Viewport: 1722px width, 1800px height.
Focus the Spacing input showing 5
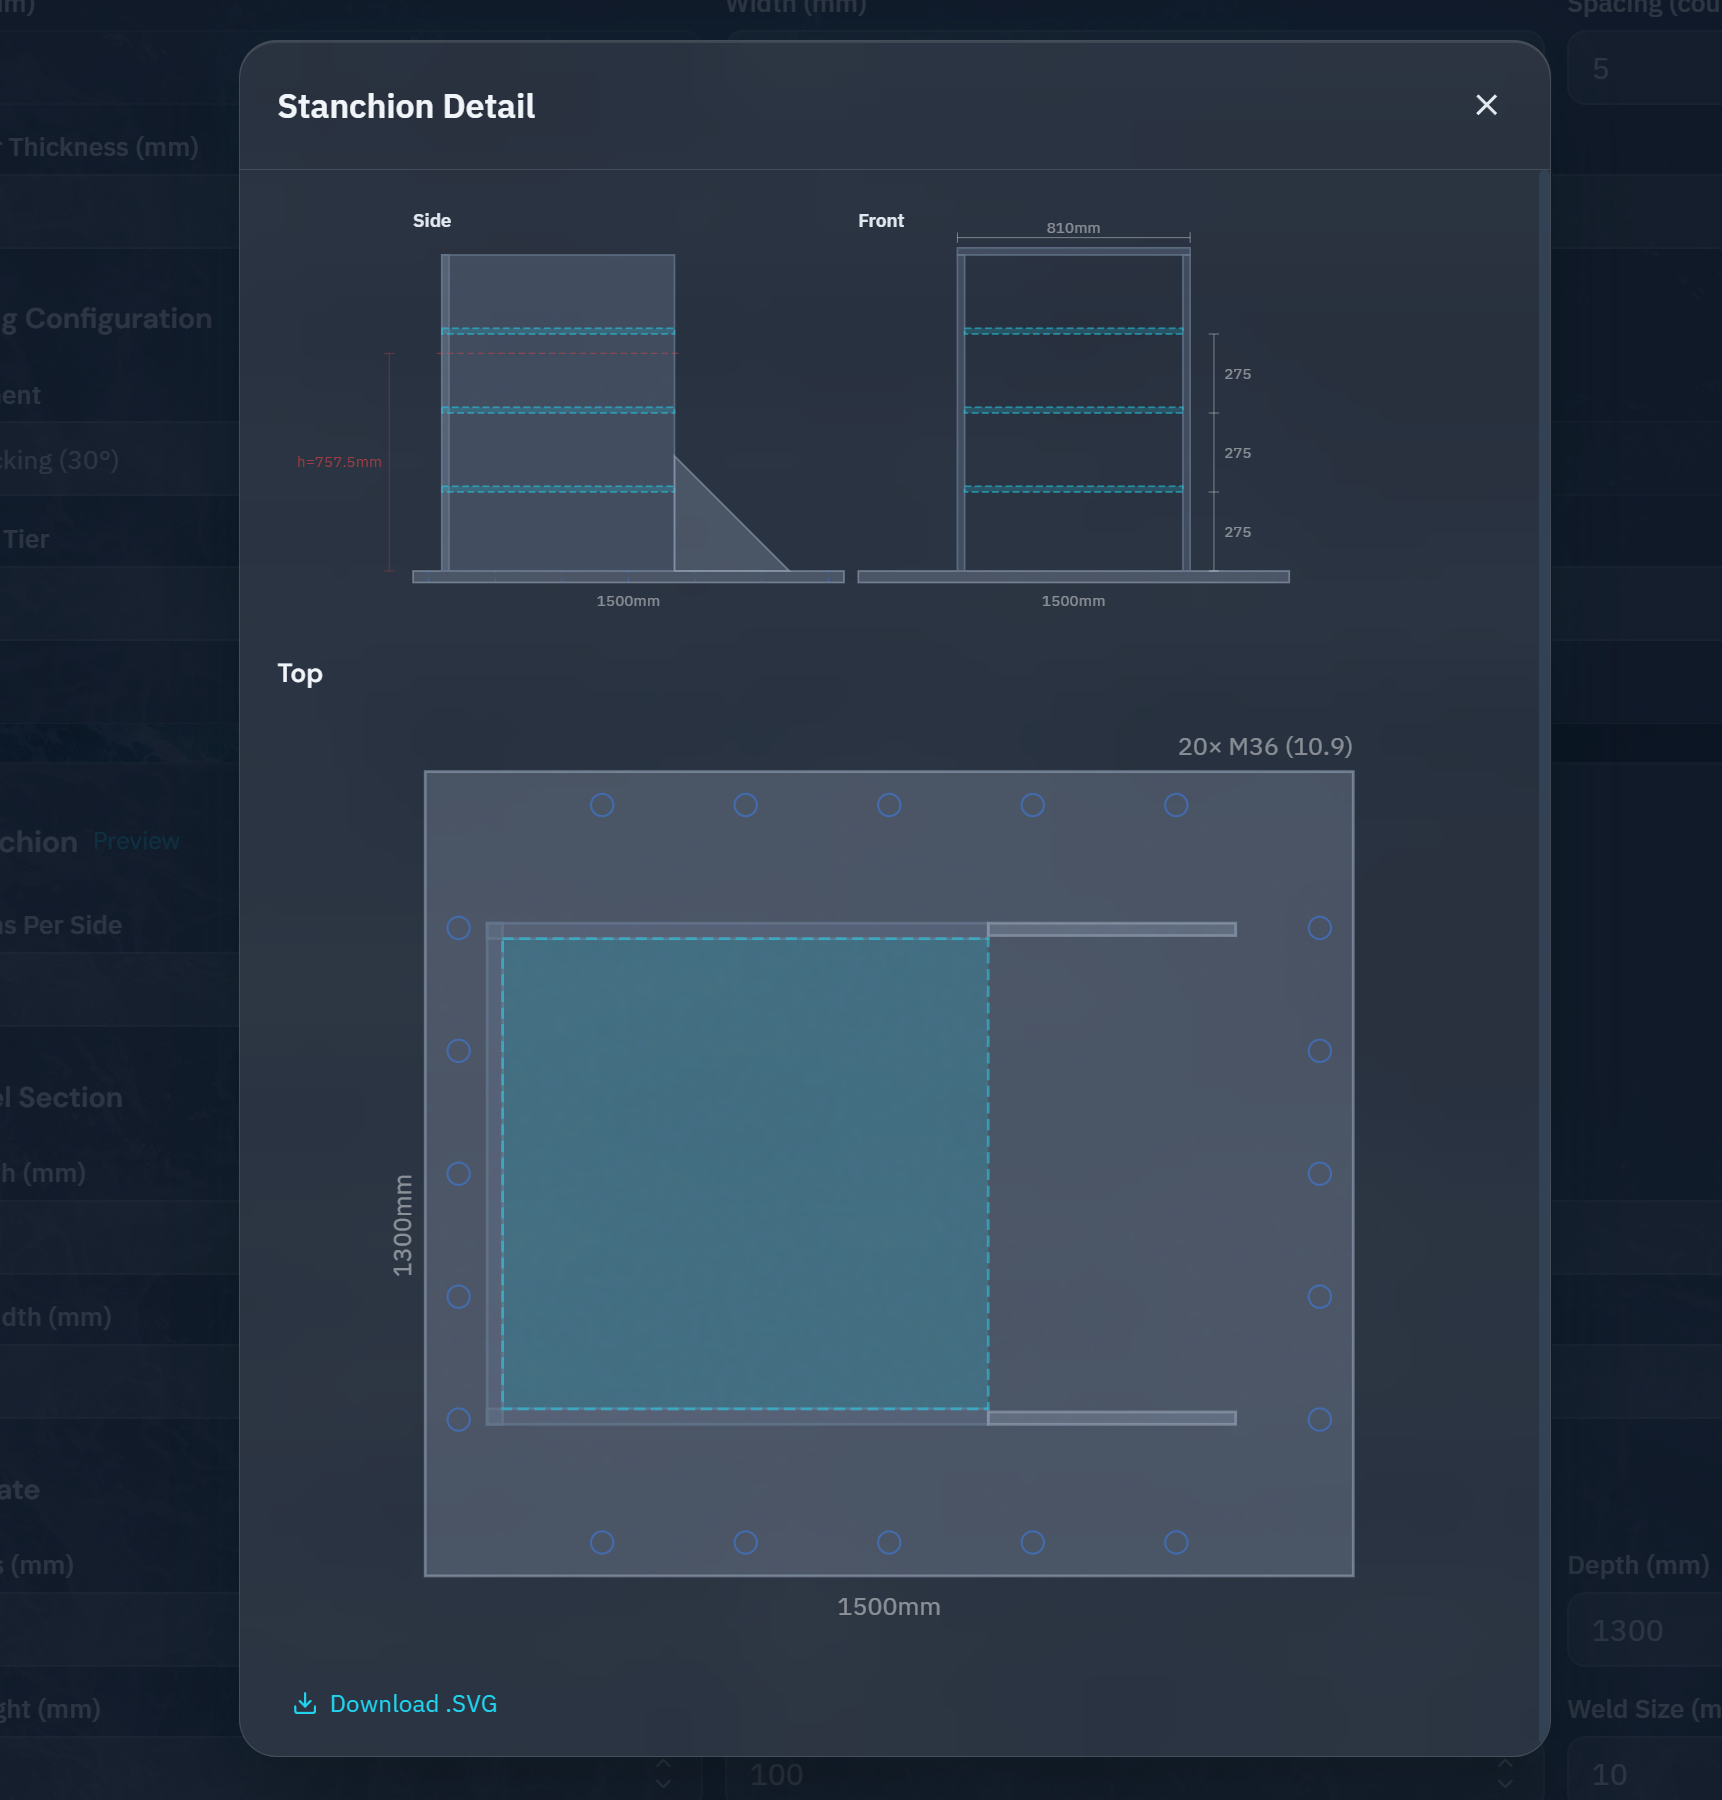(x=1644, y=68)
